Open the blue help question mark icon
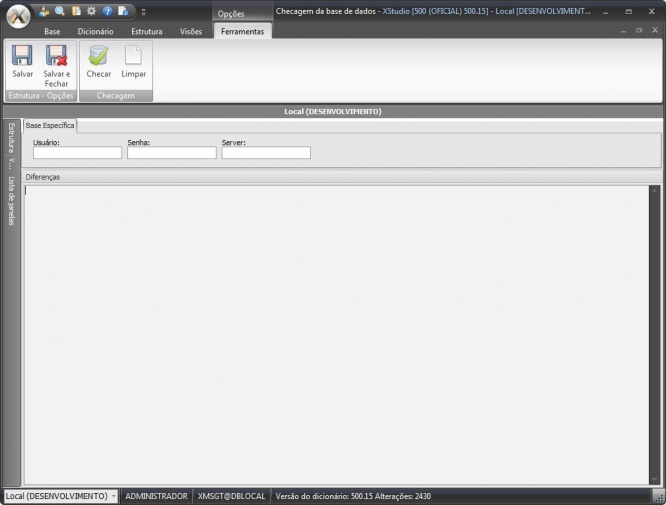The height and width of the screenshot is (505, 666). coord(107,11)
